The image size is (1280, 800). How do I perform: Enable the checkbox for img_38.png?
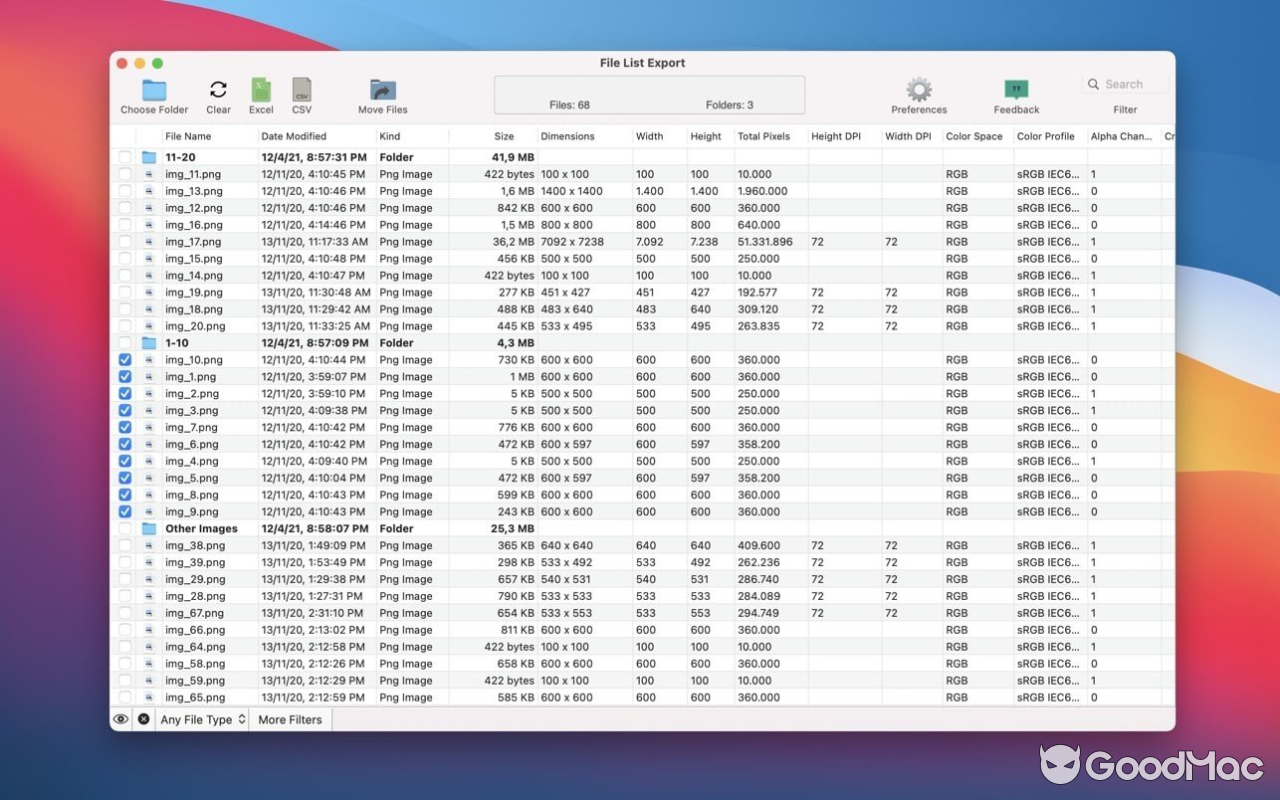124,545
